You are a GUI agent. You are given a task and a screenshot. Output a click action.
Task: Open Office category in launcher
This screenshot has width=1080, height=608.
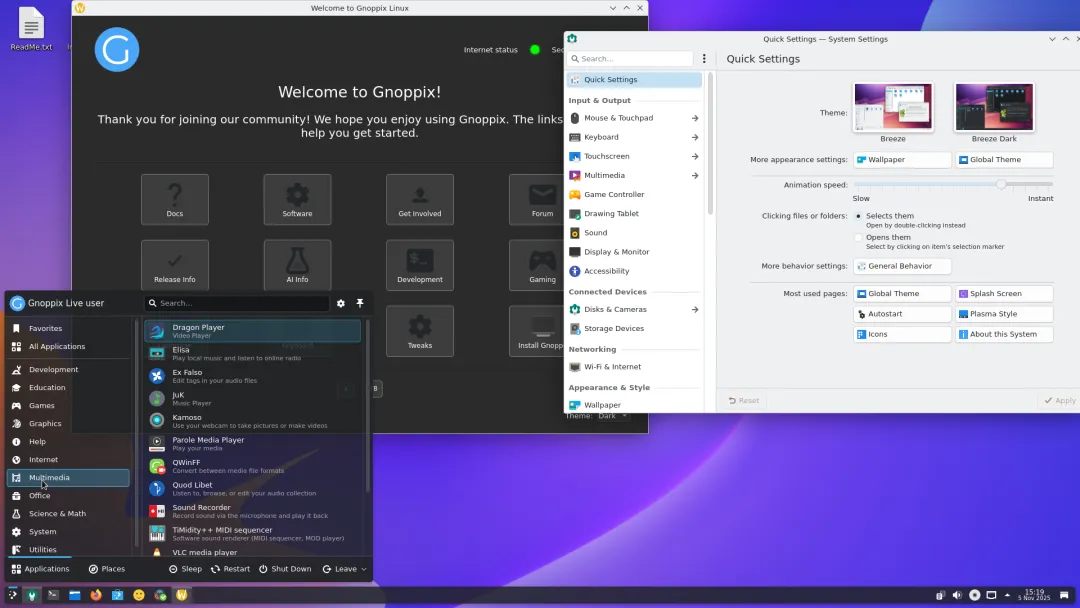tap(68, 496)
